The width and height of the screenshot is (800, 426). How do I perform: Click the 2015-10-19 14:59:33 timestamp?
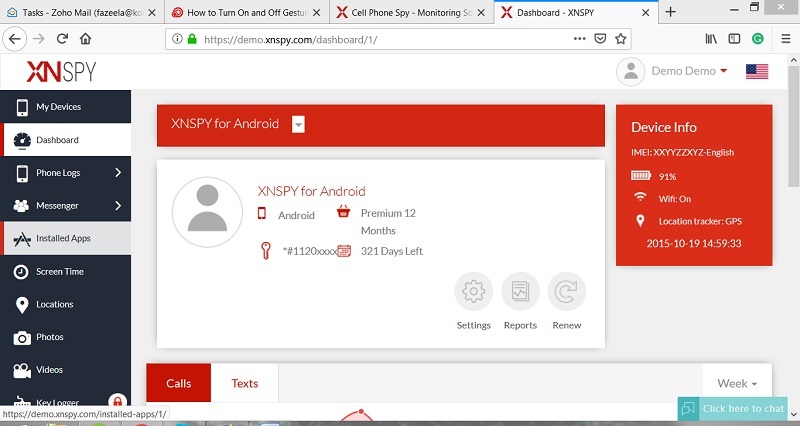(x=694, y=243)
